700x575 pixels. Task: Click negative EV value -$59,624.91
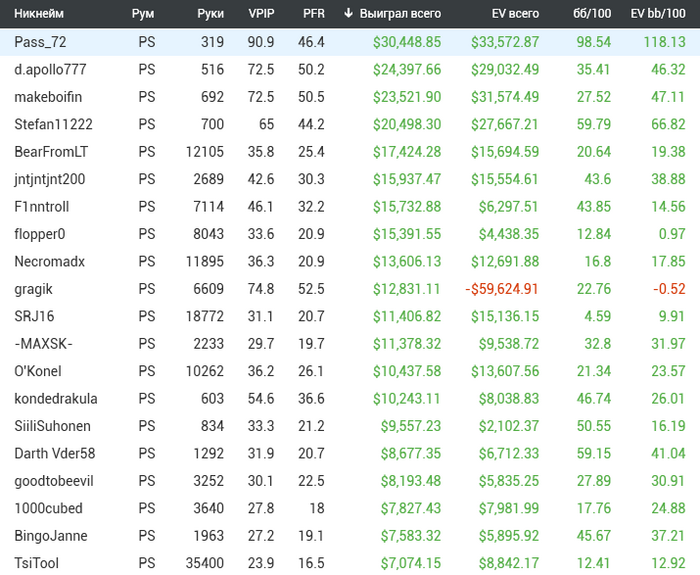(502, 289)
